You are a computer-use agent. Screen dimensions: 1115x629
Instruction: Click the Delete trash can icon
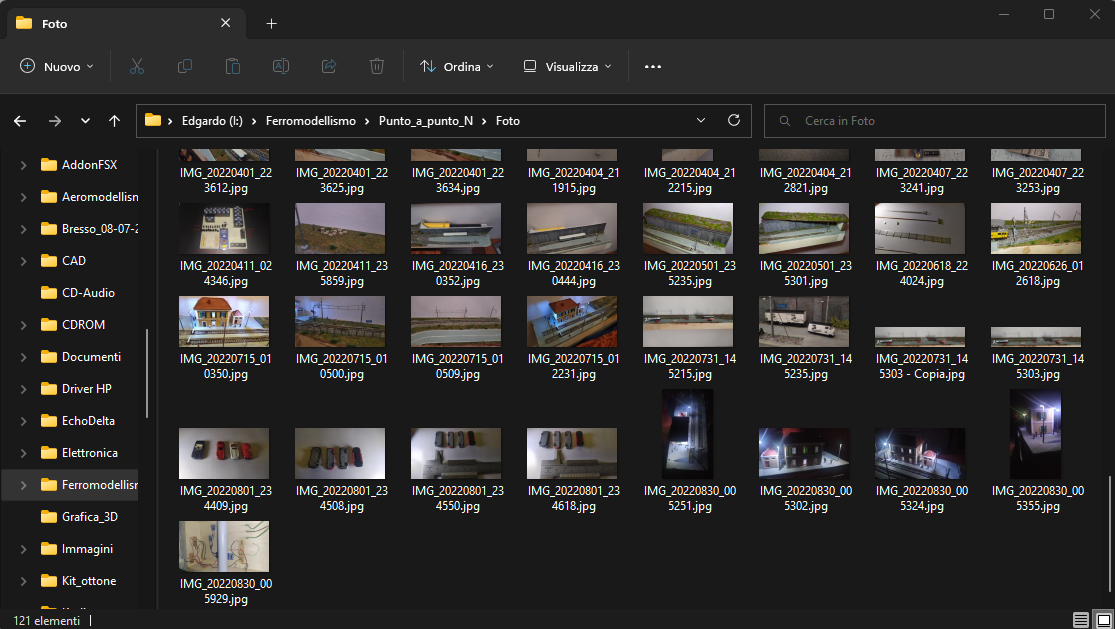[x=377, y=67]
